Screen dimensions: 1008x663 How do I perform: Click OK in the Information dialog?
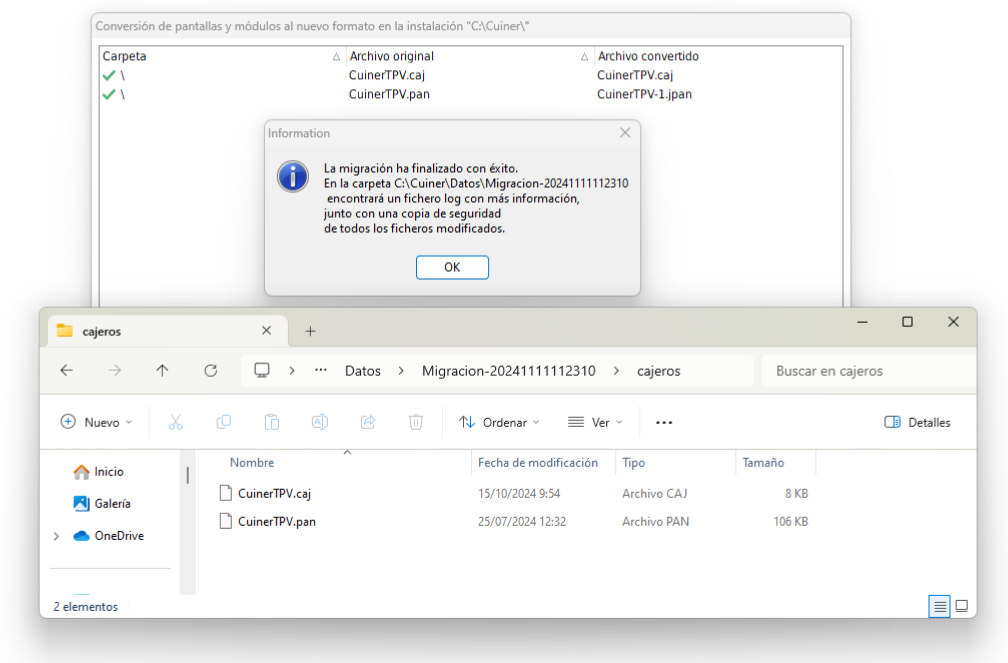click(x=452, y=268)
